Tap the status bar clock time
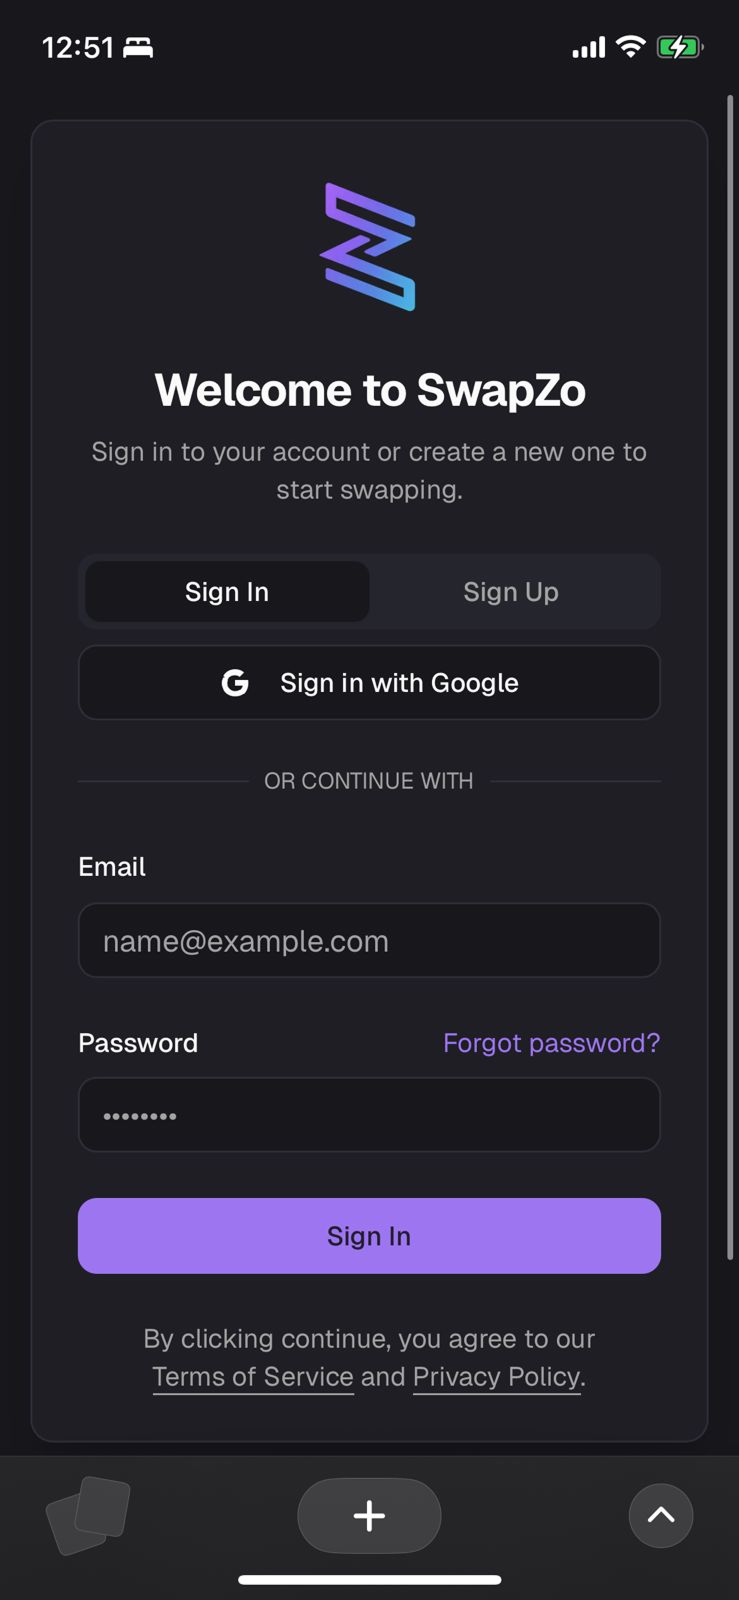739x1600 pixels. (x=78, y=47)
